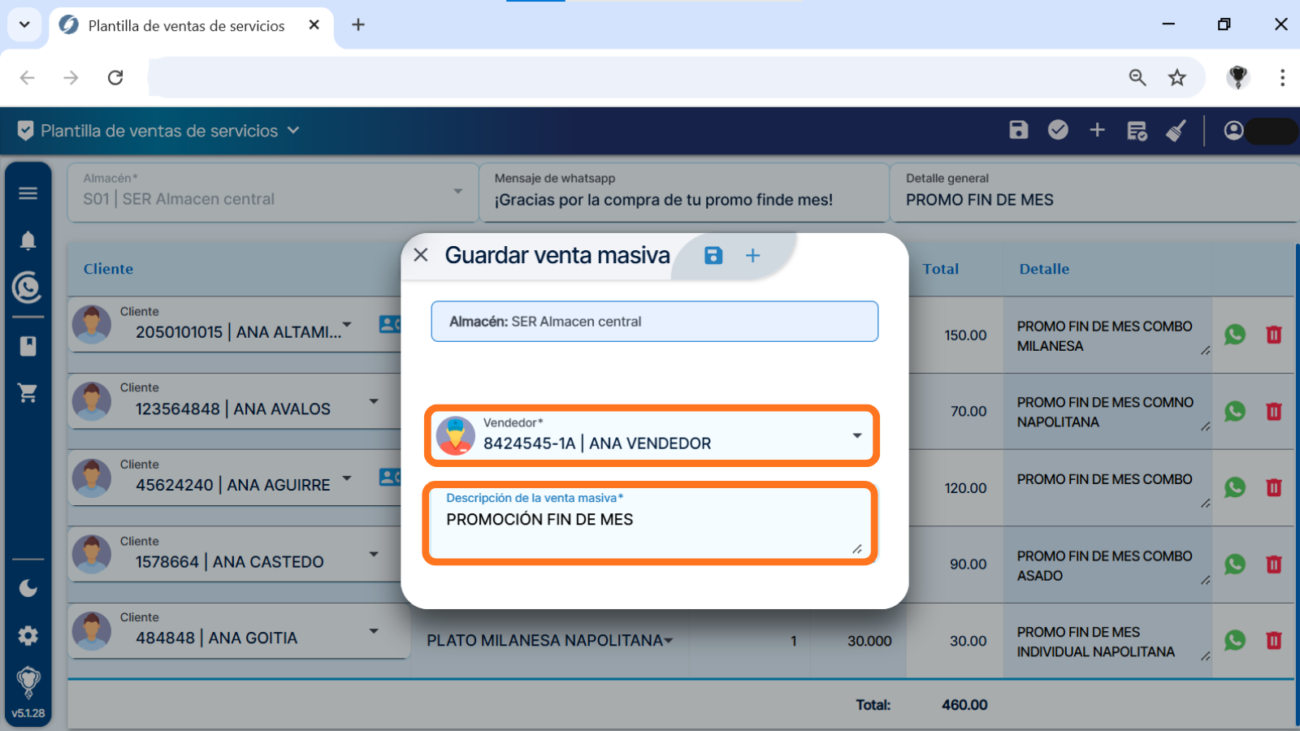Viewport: 1300px width, 731px height.
Task: Expand the Almacén dropdown
Action: coord(458,191)
